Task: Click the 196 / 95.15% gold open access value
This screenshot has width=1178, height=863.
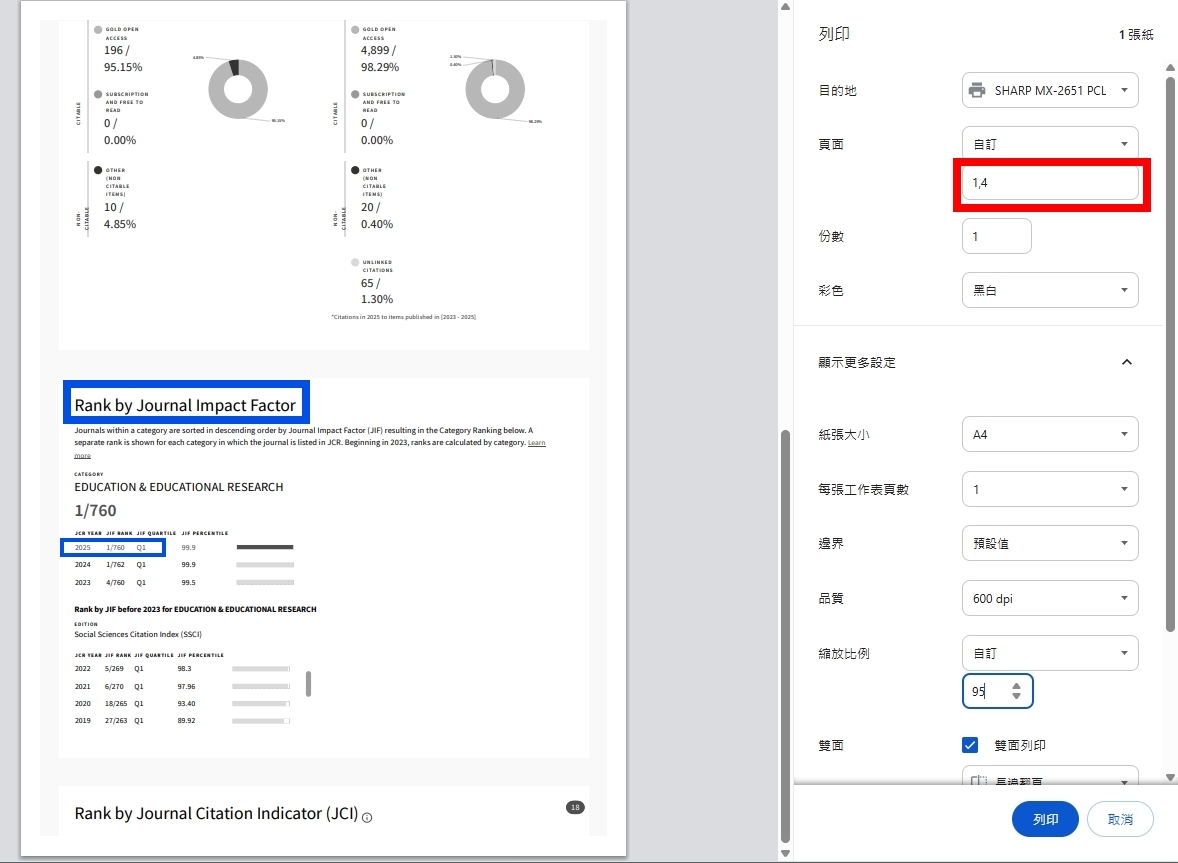Action: pyautogui.click(x=122, y=59)
